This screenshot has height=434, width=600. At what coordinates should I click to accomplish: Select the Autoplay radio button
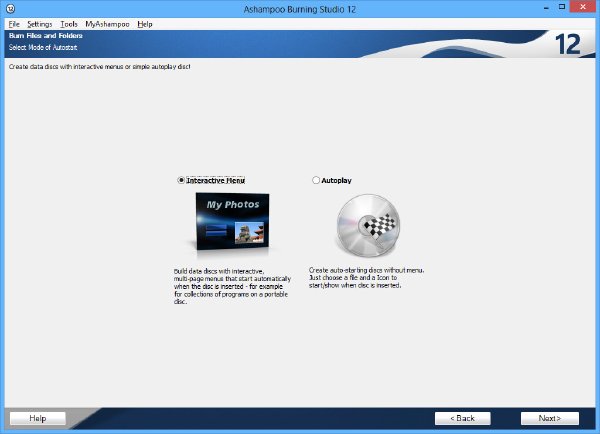pyautogui.click(x=316, y=180)
